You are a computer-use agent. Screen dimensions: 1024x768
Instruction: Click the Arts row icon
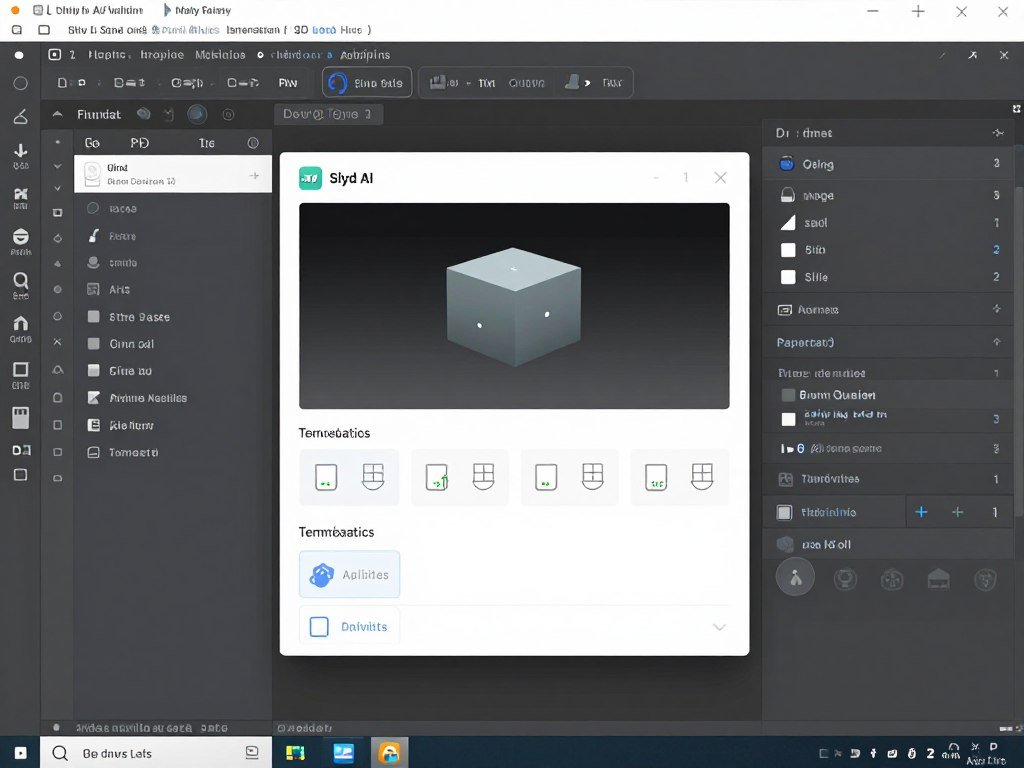93,289
